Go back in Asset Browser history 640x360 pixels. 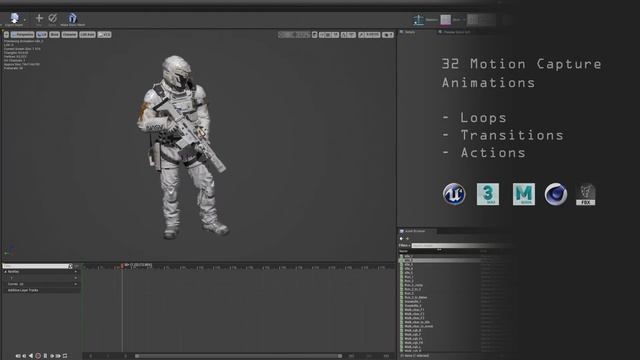401,239
